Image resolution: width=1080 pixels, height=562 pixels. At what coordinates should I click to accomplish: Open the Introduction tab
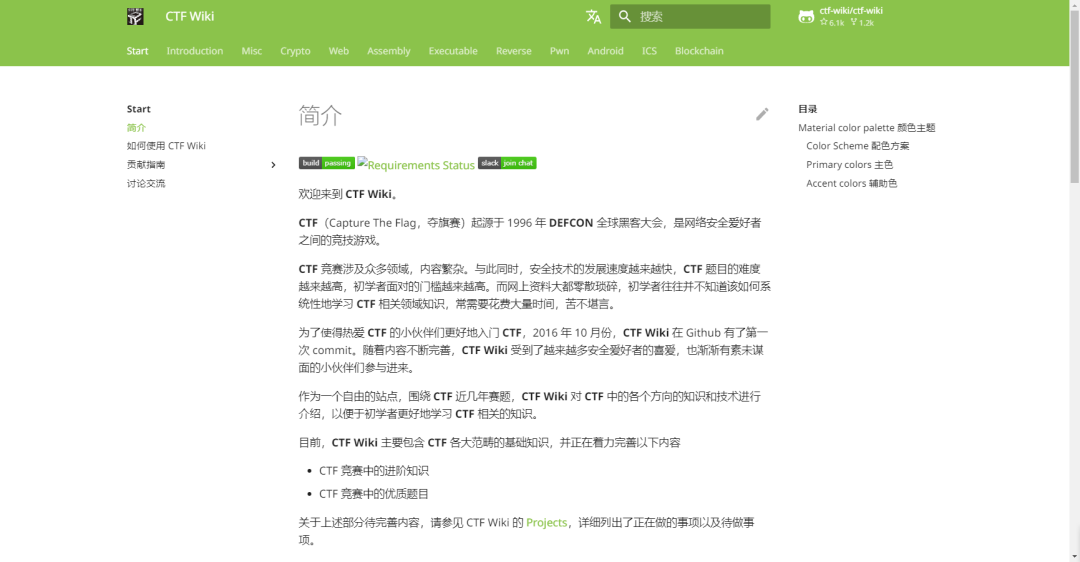point(195,51)
